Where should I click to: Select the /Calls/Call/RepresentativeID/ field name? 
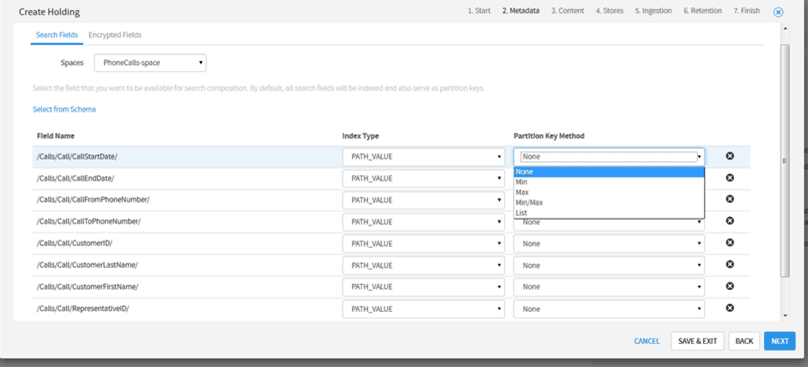click(x=83, y=309)
